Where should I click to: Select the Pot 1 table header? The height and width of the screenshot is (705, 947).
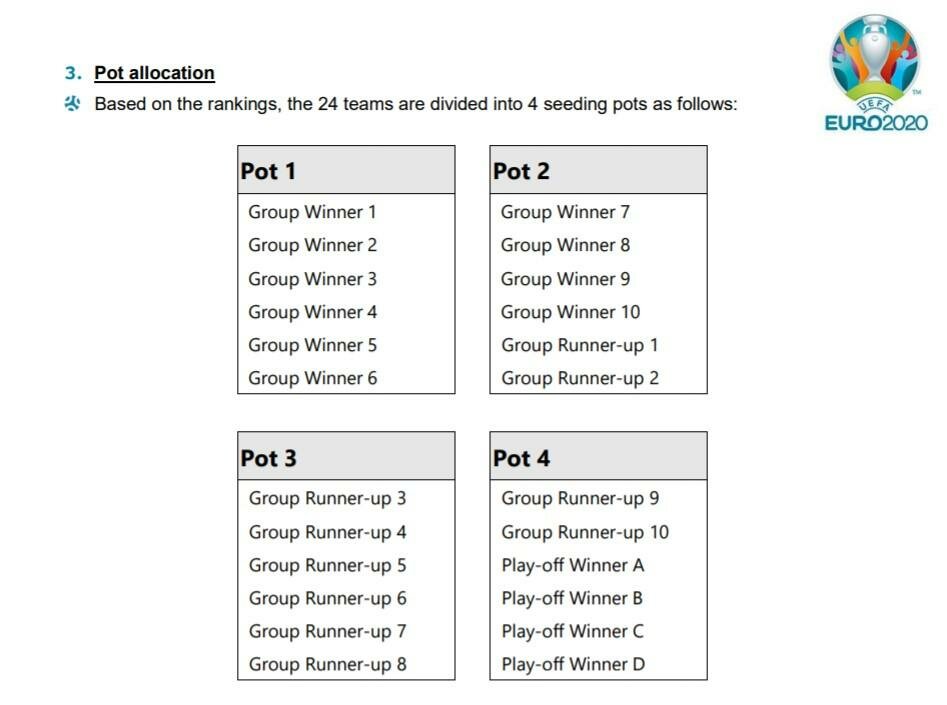point(346,170)
